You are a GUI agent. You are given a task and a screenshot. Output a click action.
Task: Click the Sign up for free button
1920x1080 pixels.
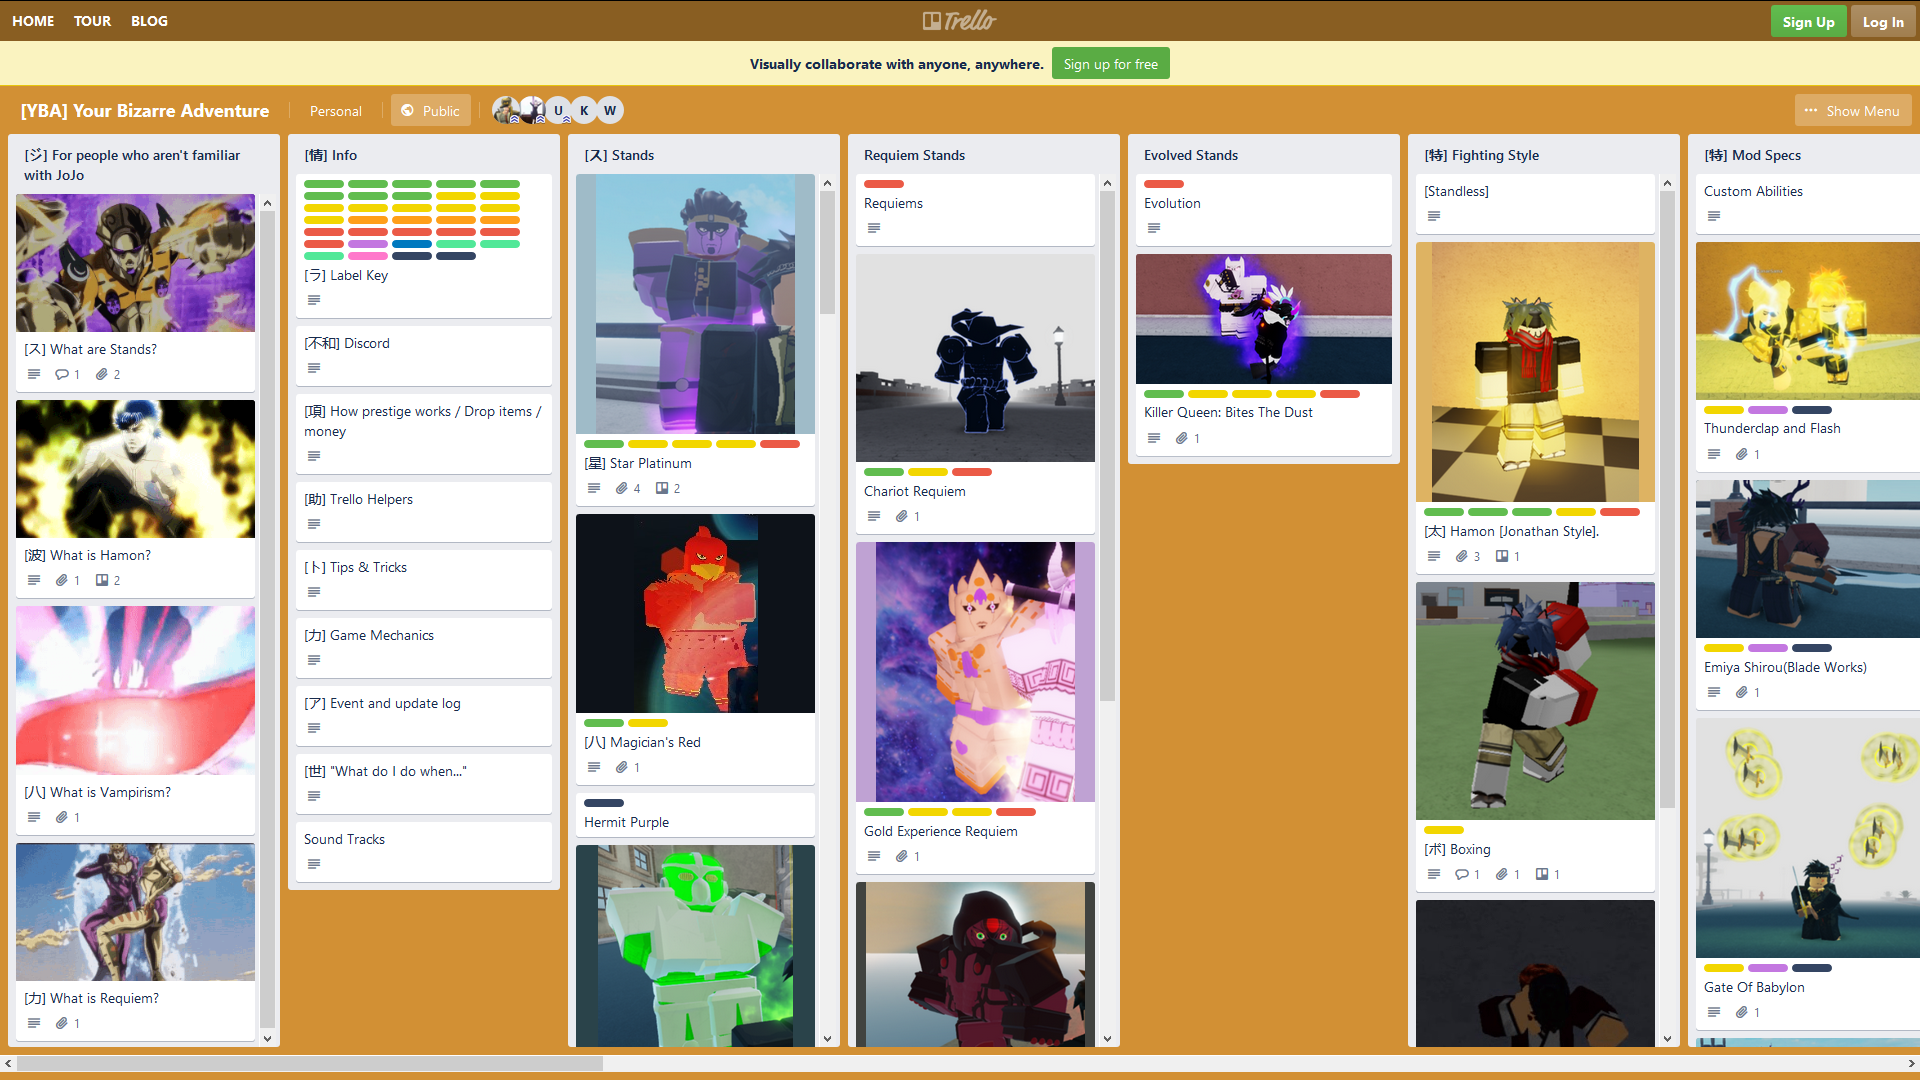[x=1110, y=64]
